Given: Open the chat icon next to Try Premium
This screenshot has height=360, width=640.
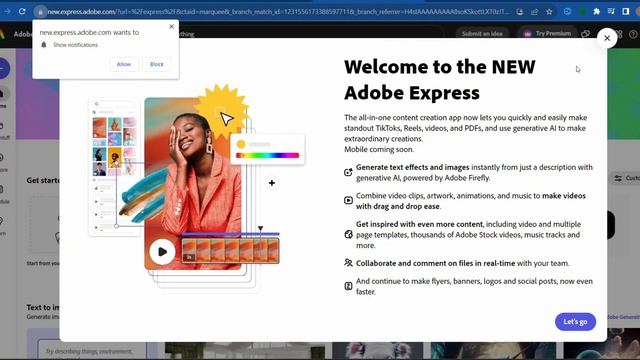Looking at the screenshot, I should click(586, 34).
